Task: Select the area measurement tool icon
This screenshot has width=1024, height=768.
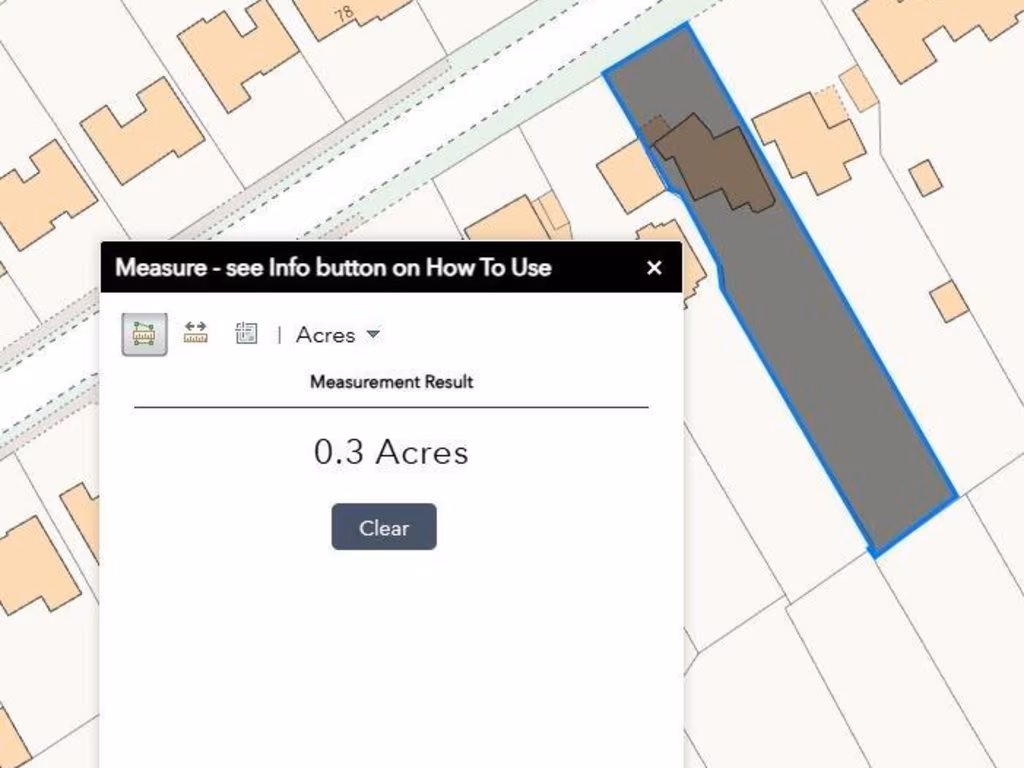Action: click(144, 334)
